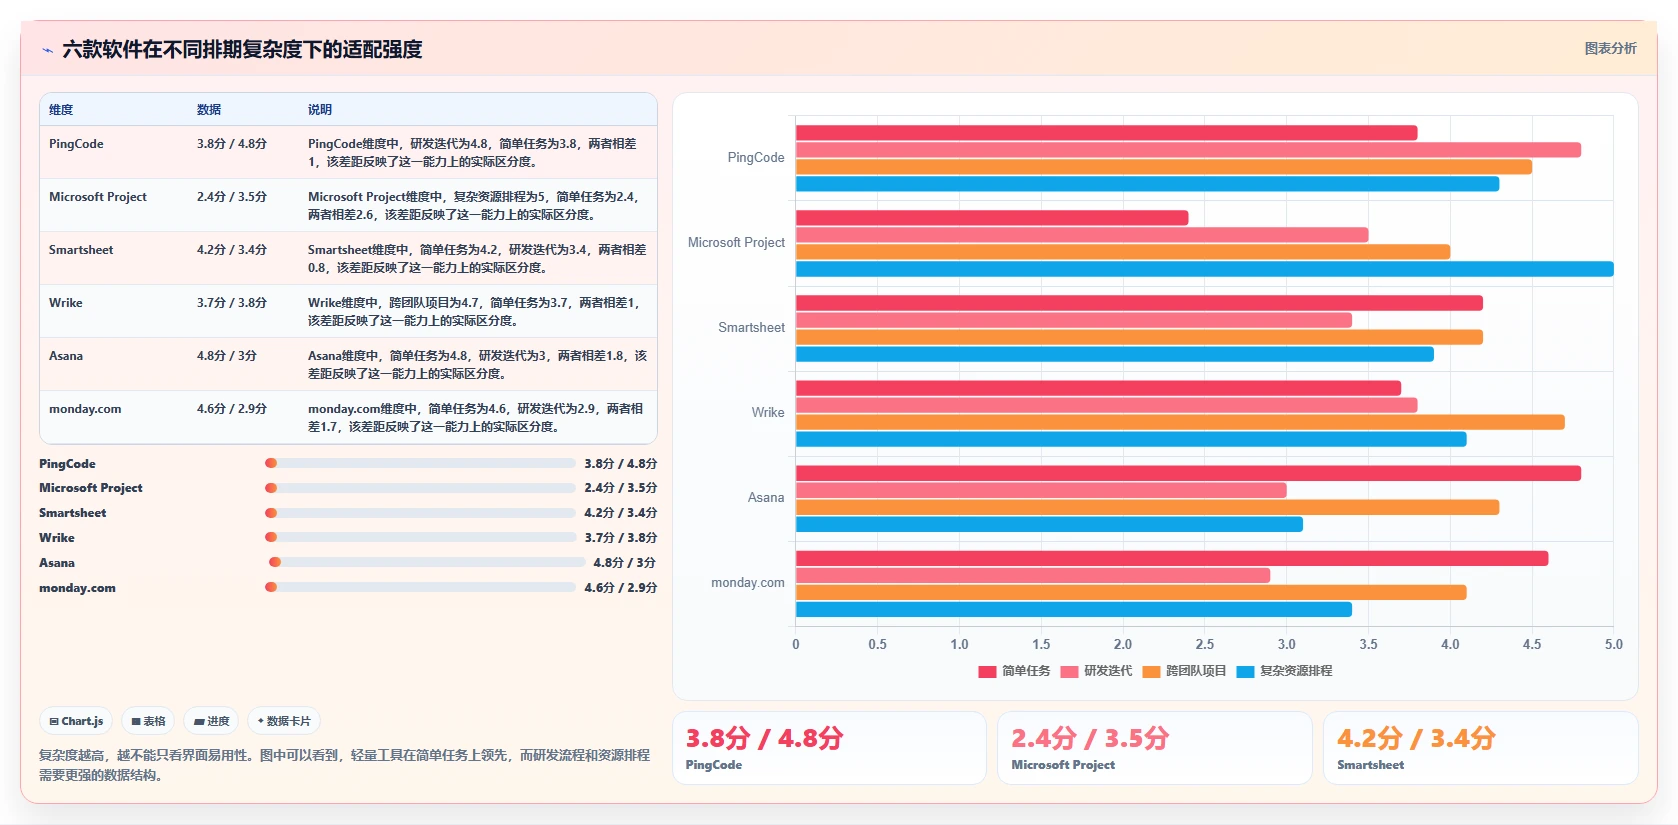Click the summary paragraph starting 复杂度越高

click(345, 765)
